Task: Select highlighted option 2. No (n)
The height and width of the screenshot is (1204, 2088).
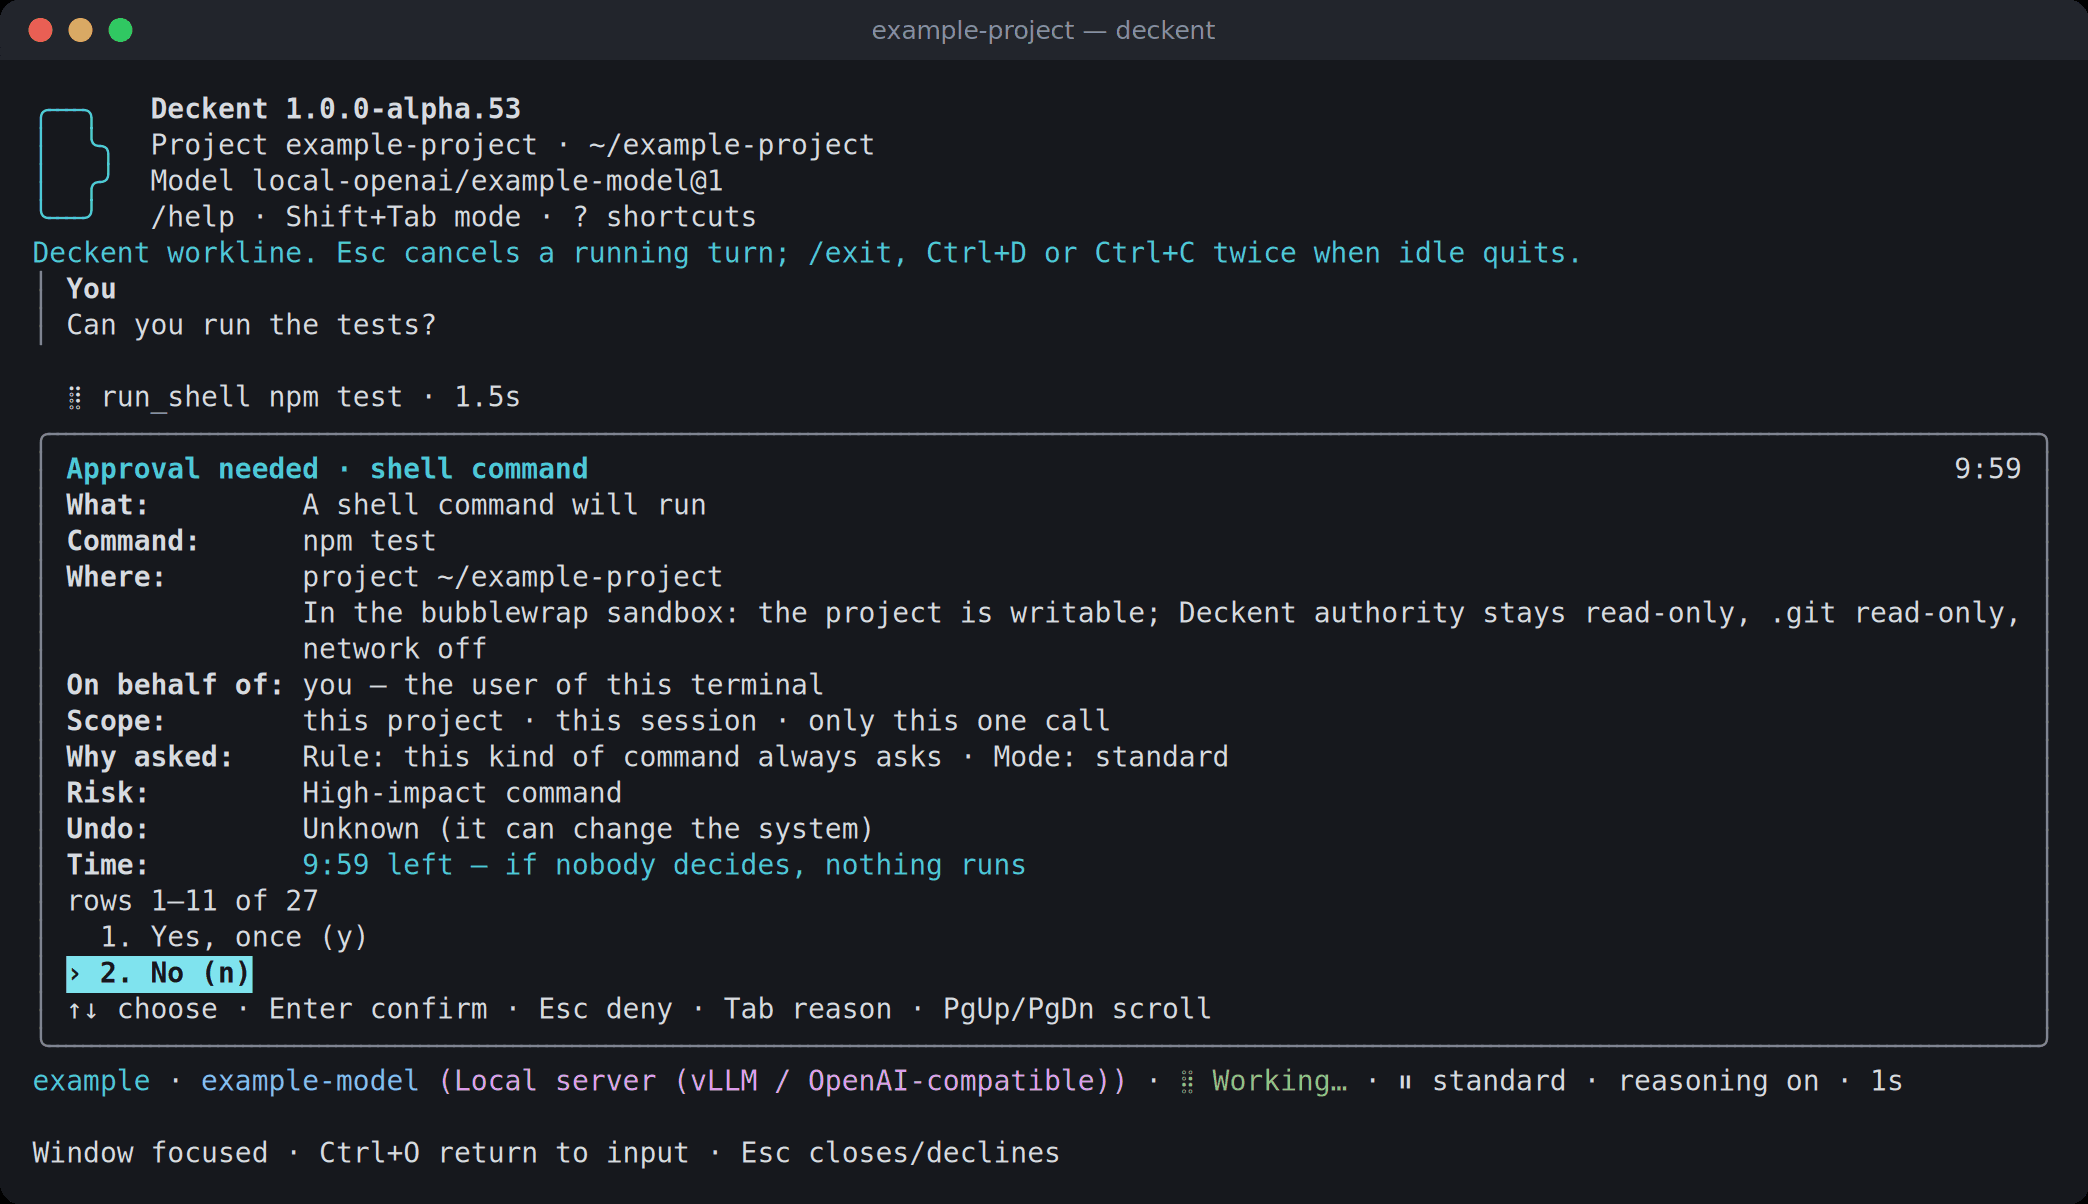Action: point(159,973)
